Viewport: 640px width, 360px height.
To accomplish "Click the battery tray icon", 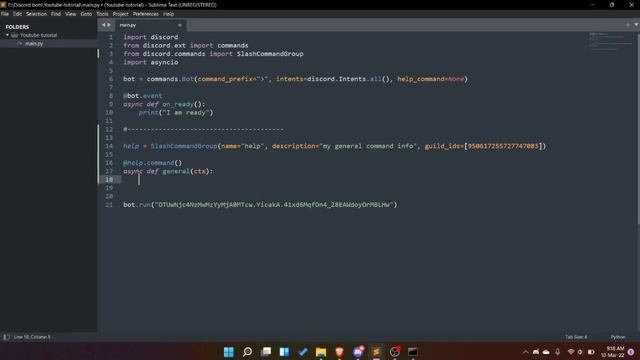I will point(591,352).
